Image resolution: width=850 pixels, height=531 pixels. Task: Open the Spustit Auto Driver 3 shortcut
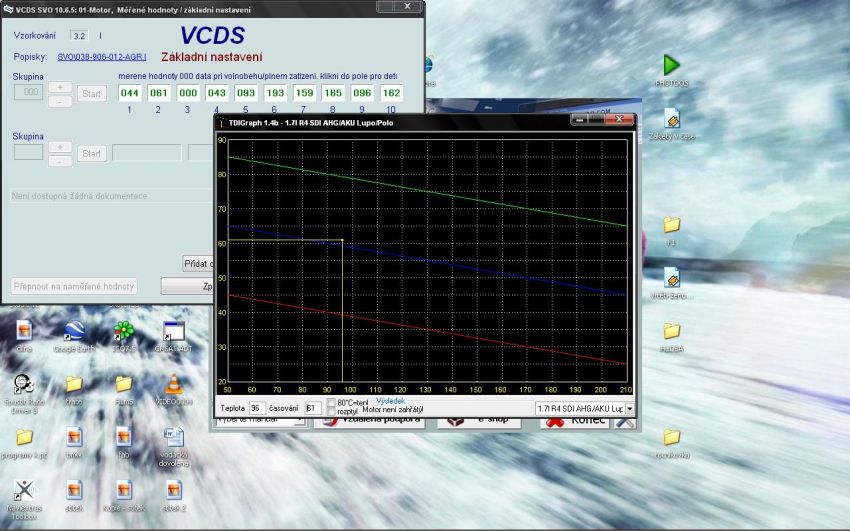tap(24, 385)
